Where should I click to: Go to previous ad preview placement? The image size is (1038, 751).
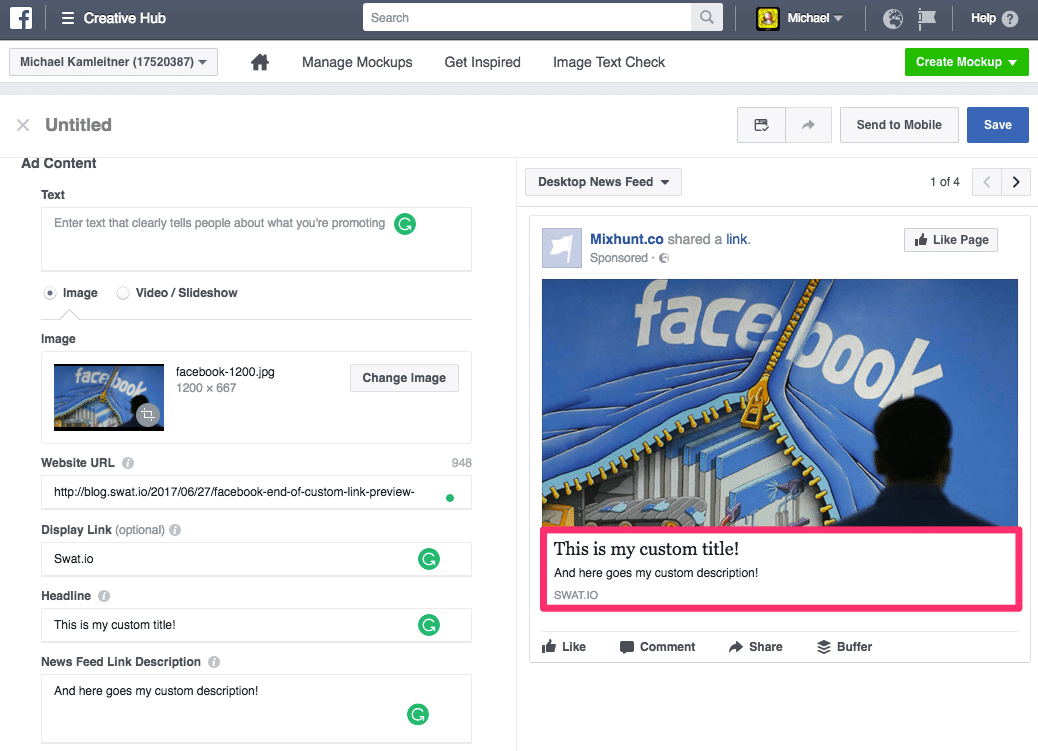[986, 182]
